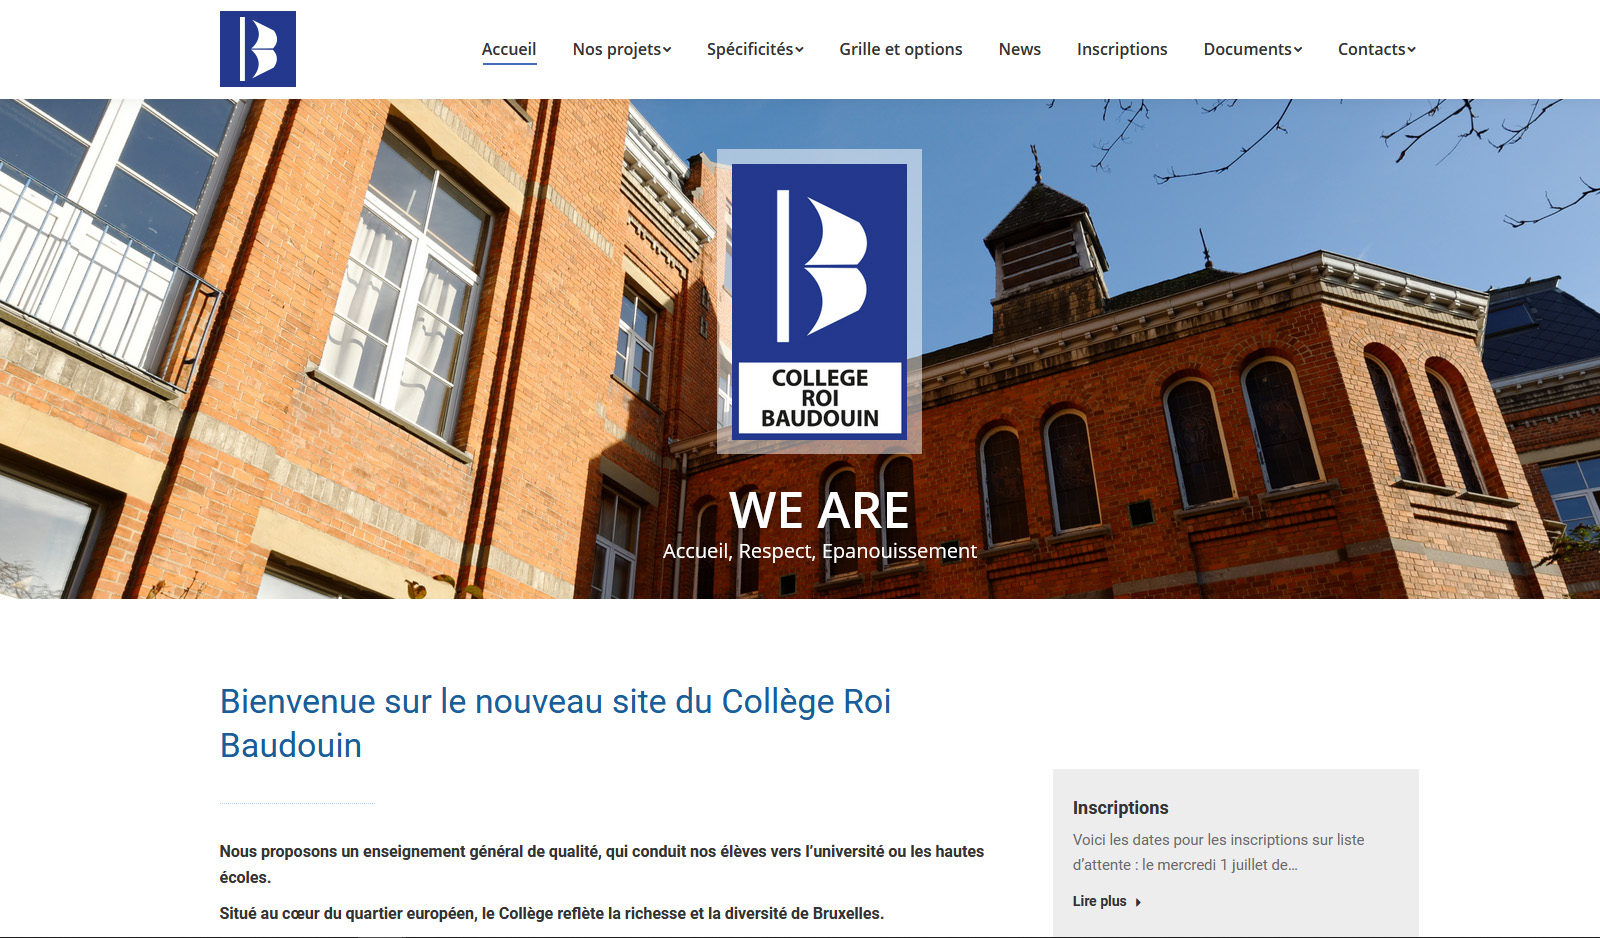Viewport: 1600px width, 938px height.
Task: Expand the Nos projets dropdown
Action: pos(621,49)
